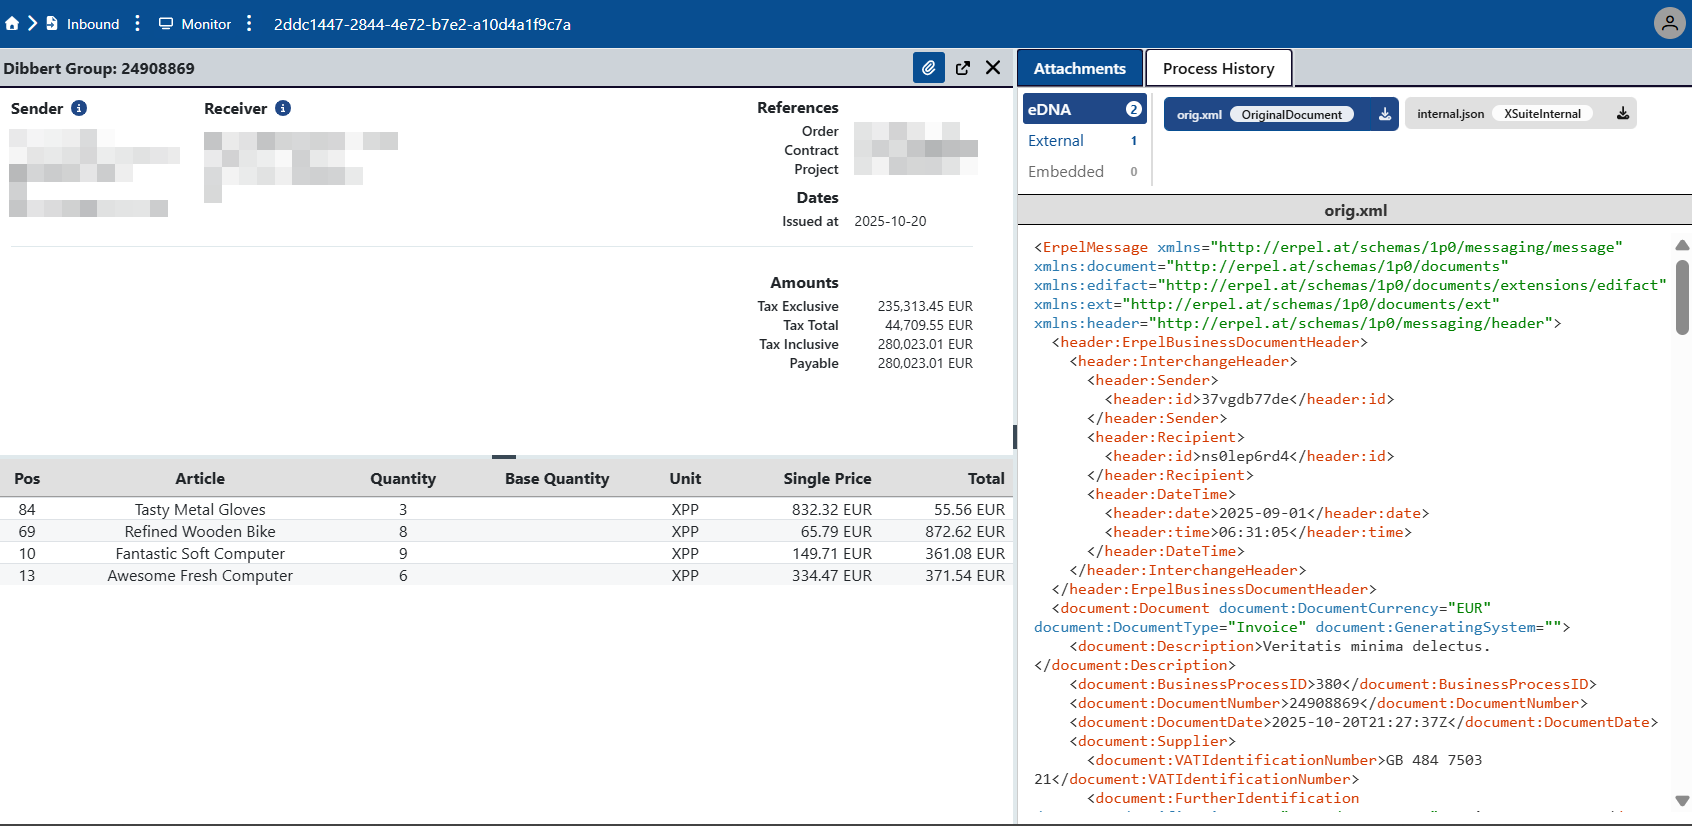Download the internal.json file
Viewport: 1692px width, 830px height.
(x=1622, y=114)
